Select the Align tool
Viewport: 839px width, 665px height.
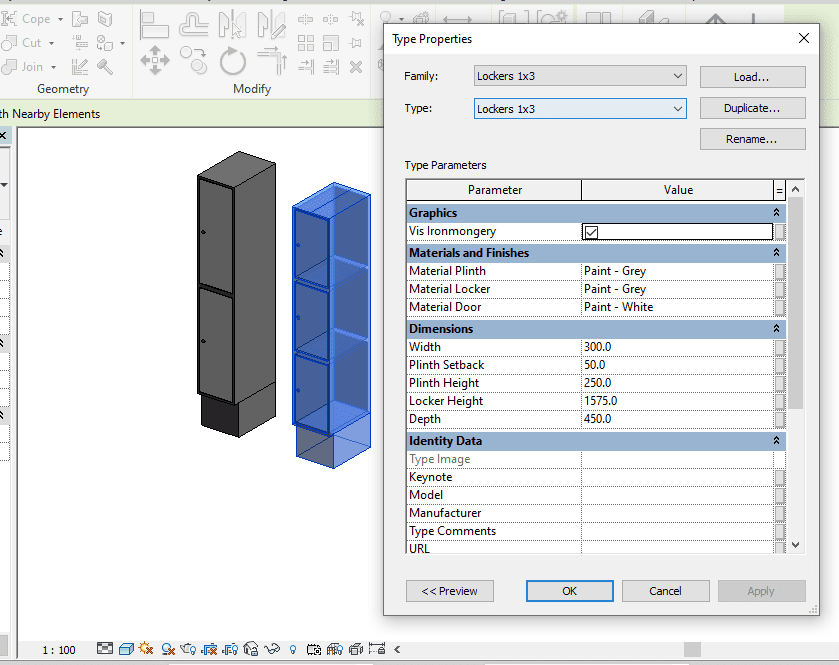pos(155,25)
